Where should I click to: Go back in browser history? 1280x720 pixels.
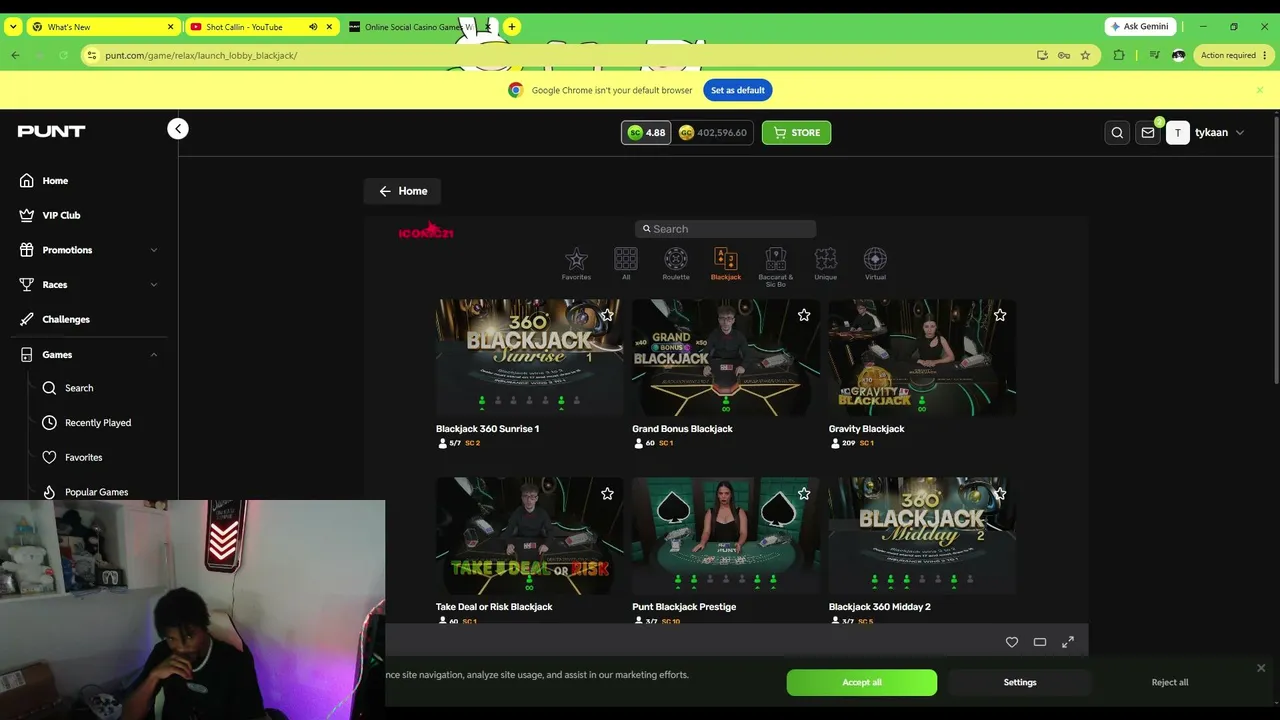click(x=15, y=55)
